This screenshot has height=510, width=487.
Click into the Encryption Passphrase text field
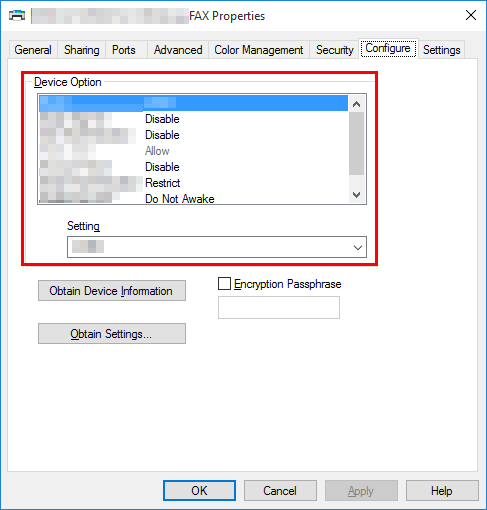pos(279,307)
